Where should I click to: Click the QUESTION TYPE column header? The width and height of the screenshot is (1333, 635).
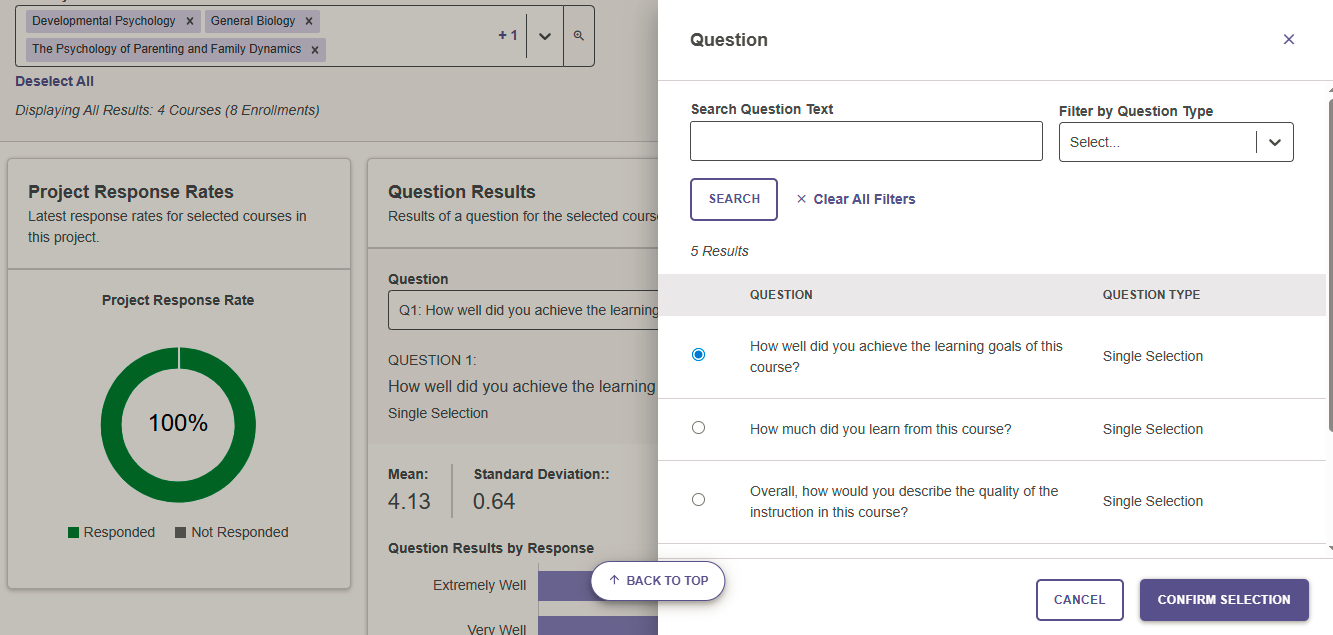1151,295
